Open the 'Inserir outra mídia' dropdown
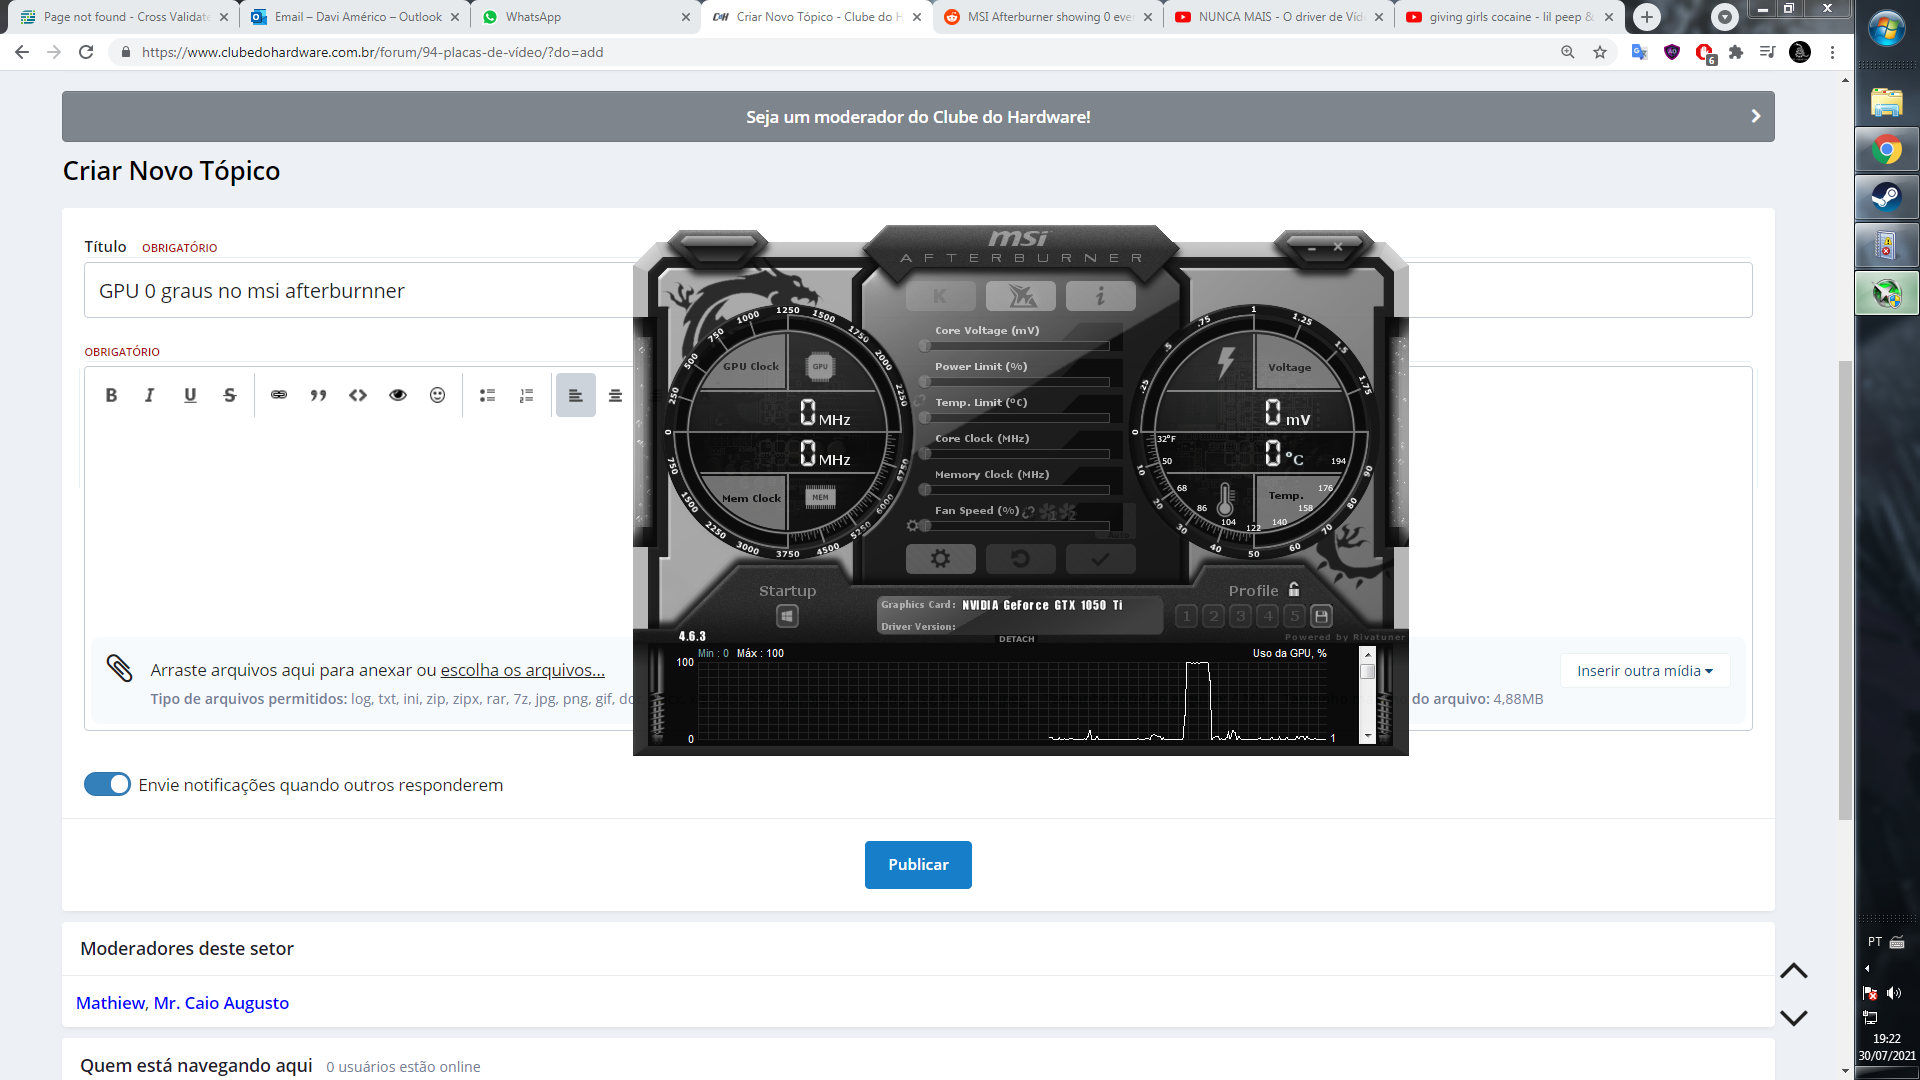 [1644, 671]
